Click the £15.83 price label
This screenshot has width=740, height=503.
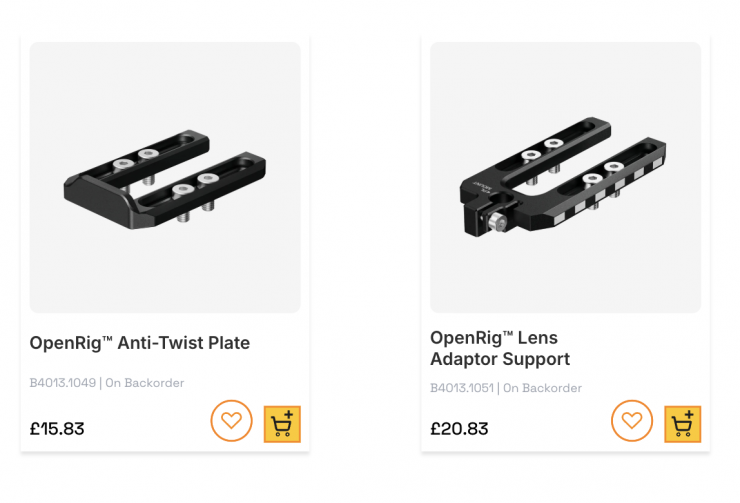click(x=57, y=428)
